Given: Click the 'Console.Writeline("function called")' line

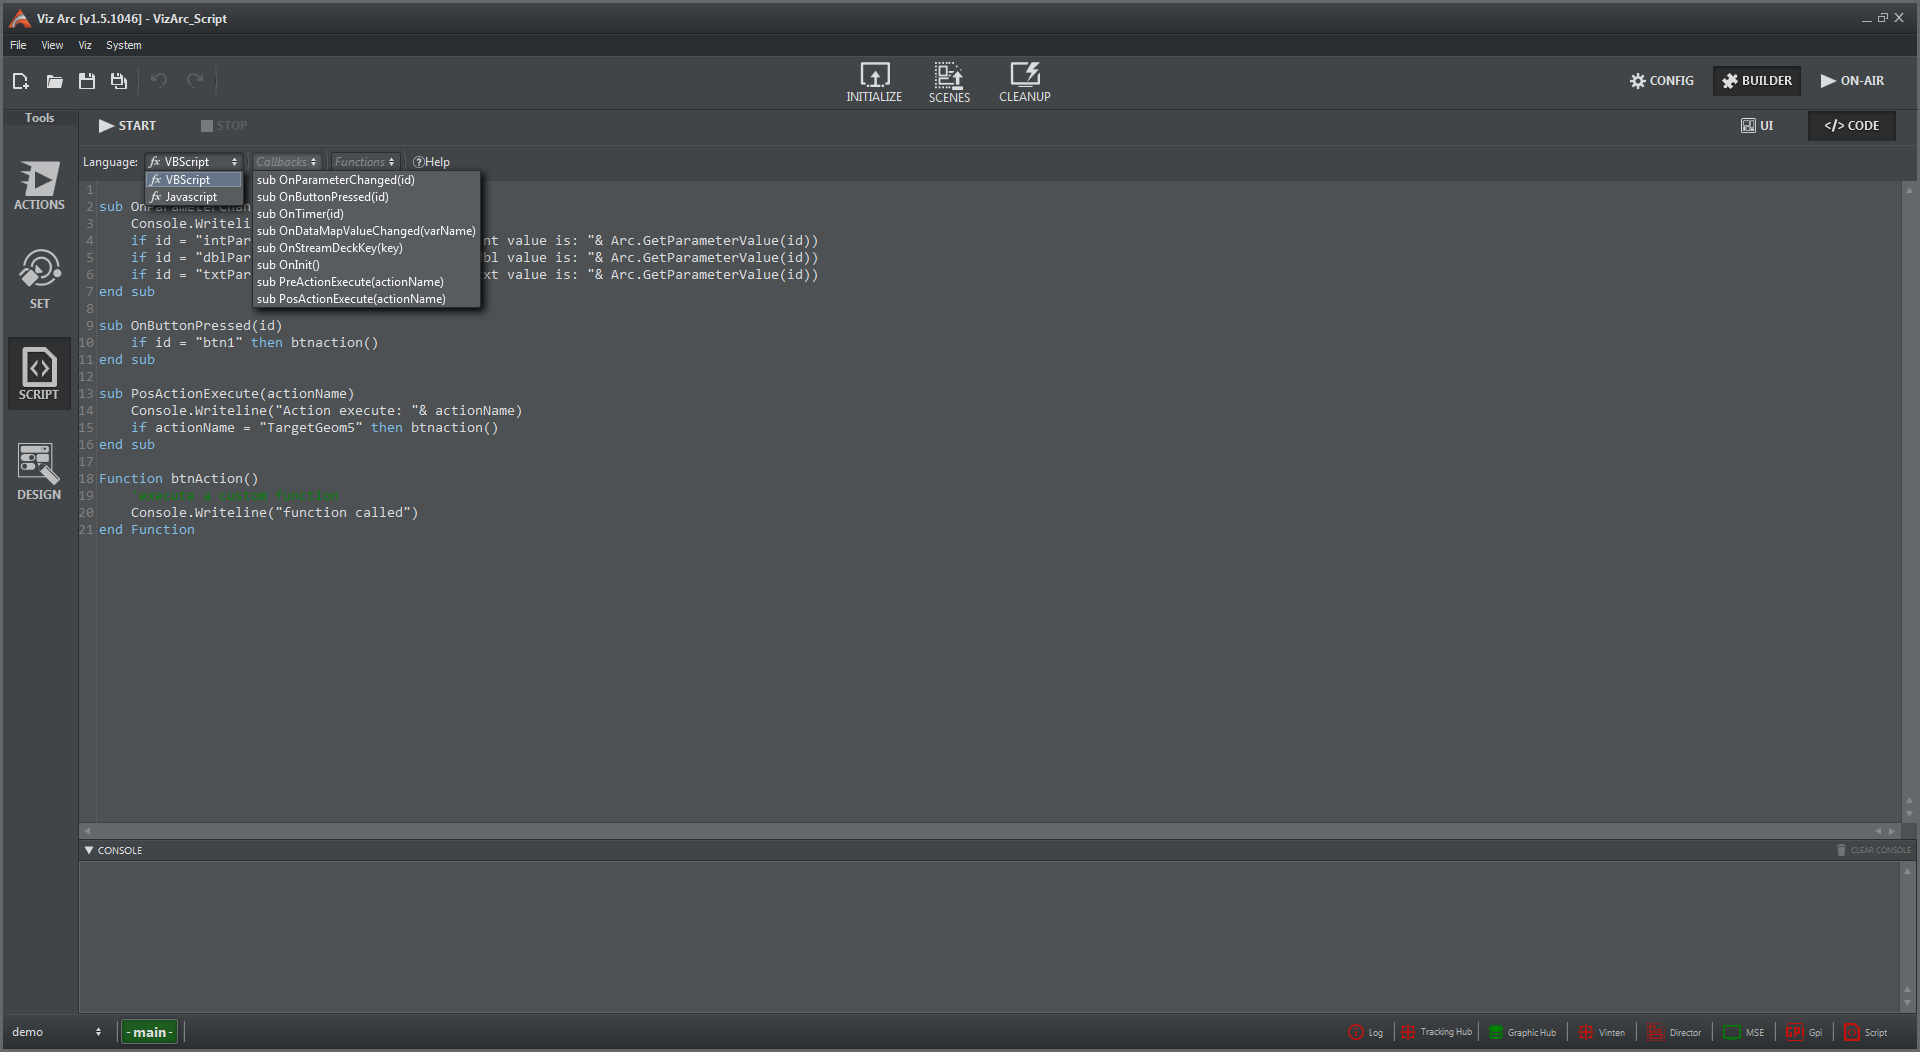Looking at the screenshot, I should (274, 513).
